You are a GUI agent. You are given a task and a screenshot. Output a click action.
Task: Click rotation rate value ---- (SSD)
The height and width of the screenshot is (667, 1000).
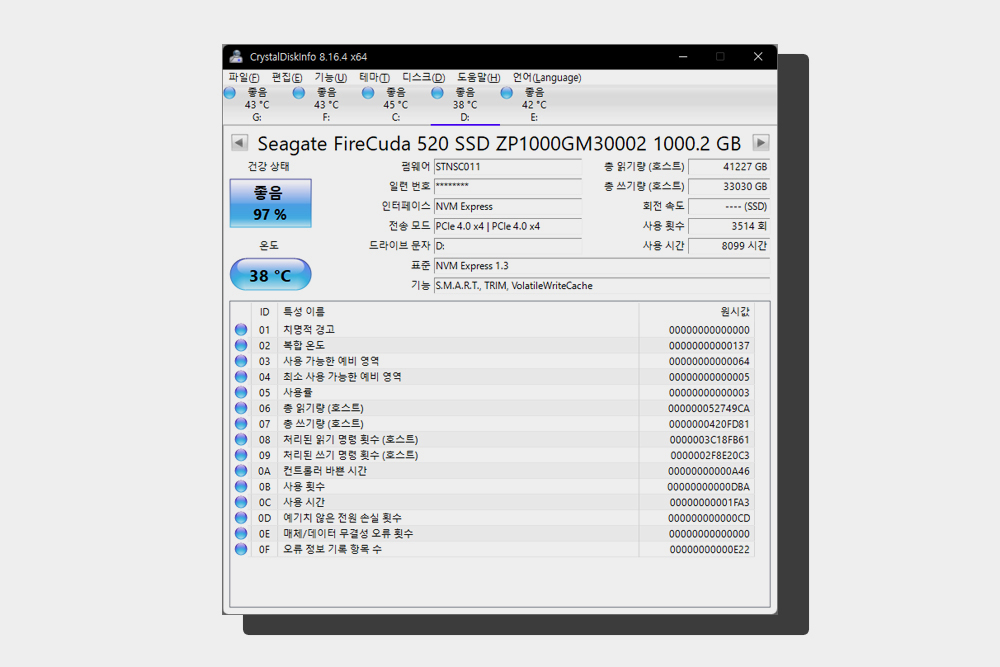pyautogui.click(x=729, y=207)
